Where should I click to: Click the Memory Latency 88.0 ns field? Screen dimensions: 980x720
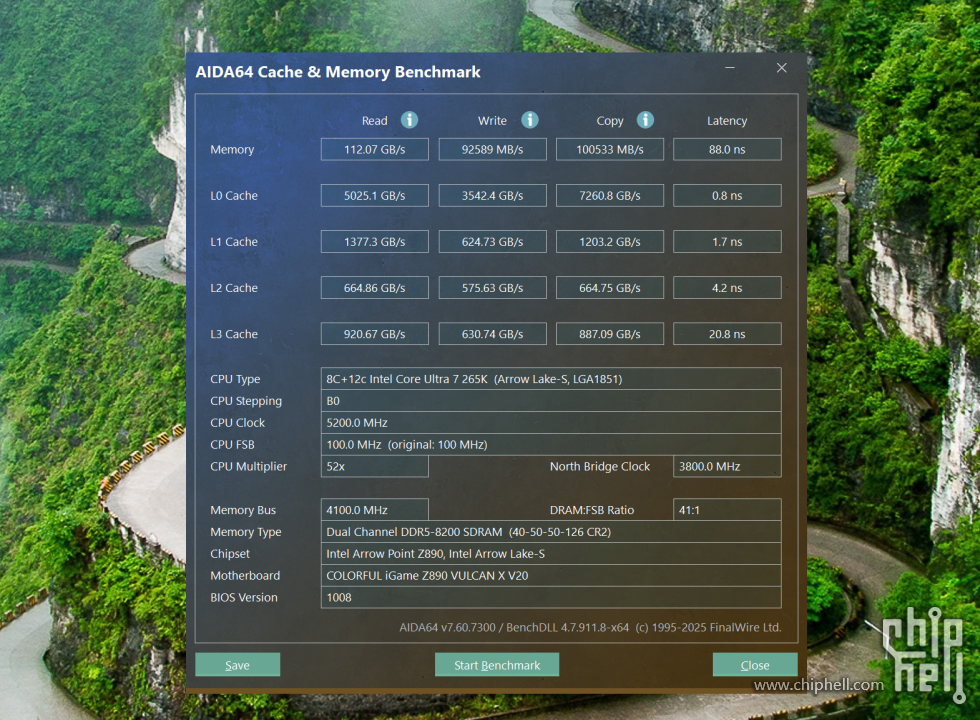click(x=728, y=149)
